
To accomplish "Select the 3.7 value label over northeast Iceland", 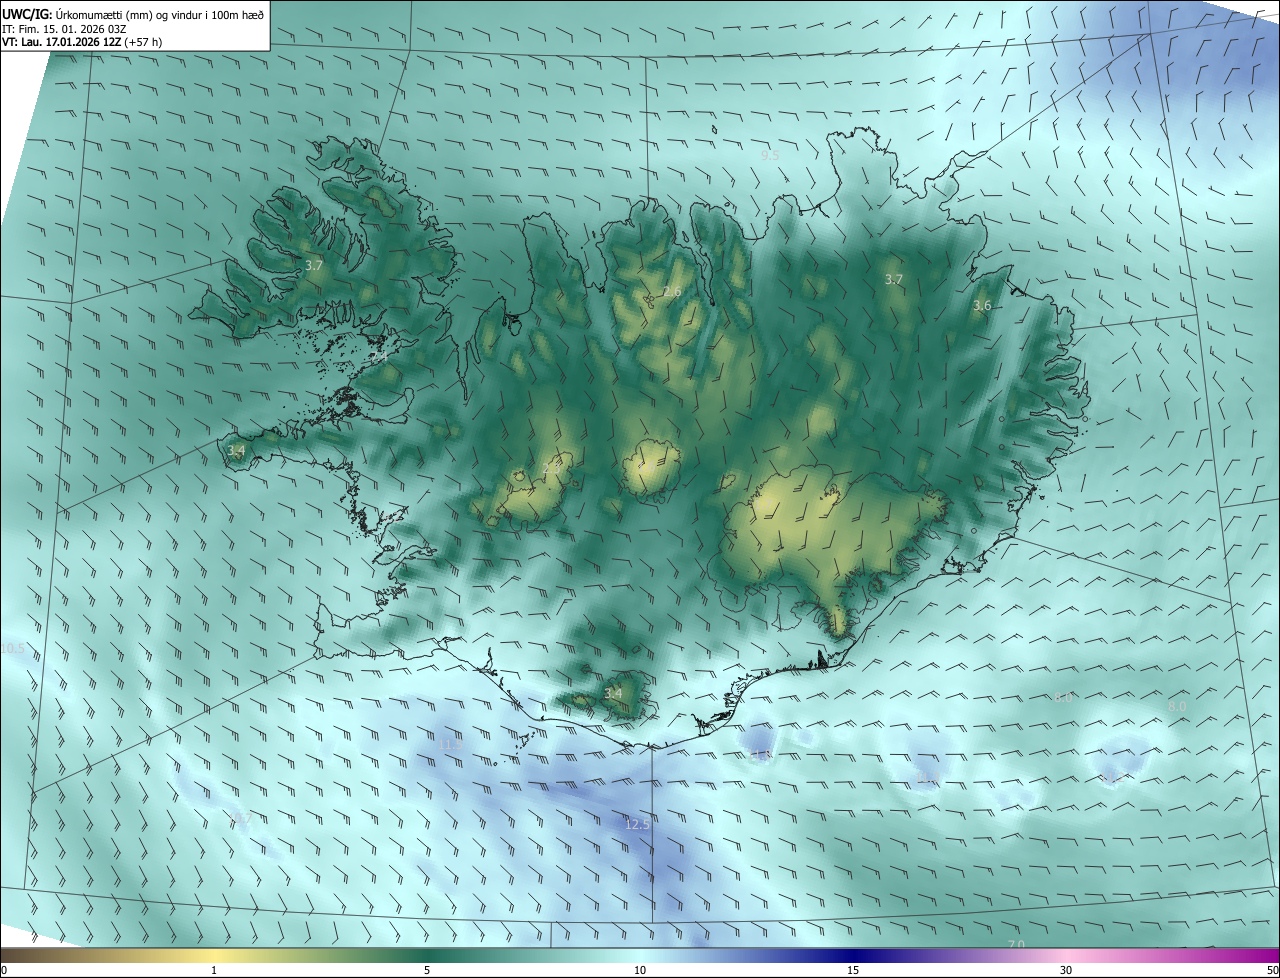I will (x=894, y=279).
